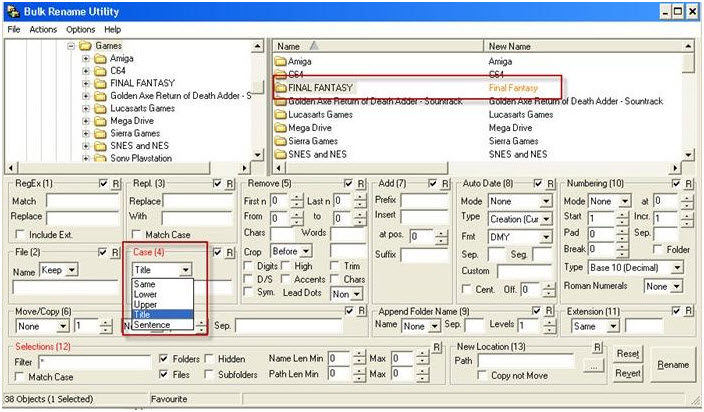The height and width of the screenshot is (412, 704).
Task: Click the FINAL FANTASY folder icon in file list
Action: (x=281, y=88)
